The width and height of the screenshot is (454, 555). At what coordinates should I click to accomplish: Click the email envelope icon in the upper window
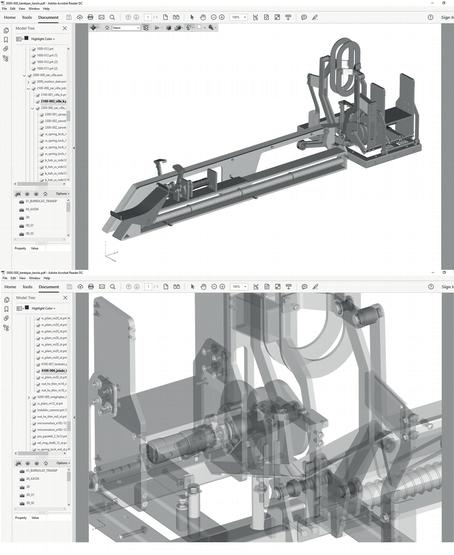coord(102,17)
